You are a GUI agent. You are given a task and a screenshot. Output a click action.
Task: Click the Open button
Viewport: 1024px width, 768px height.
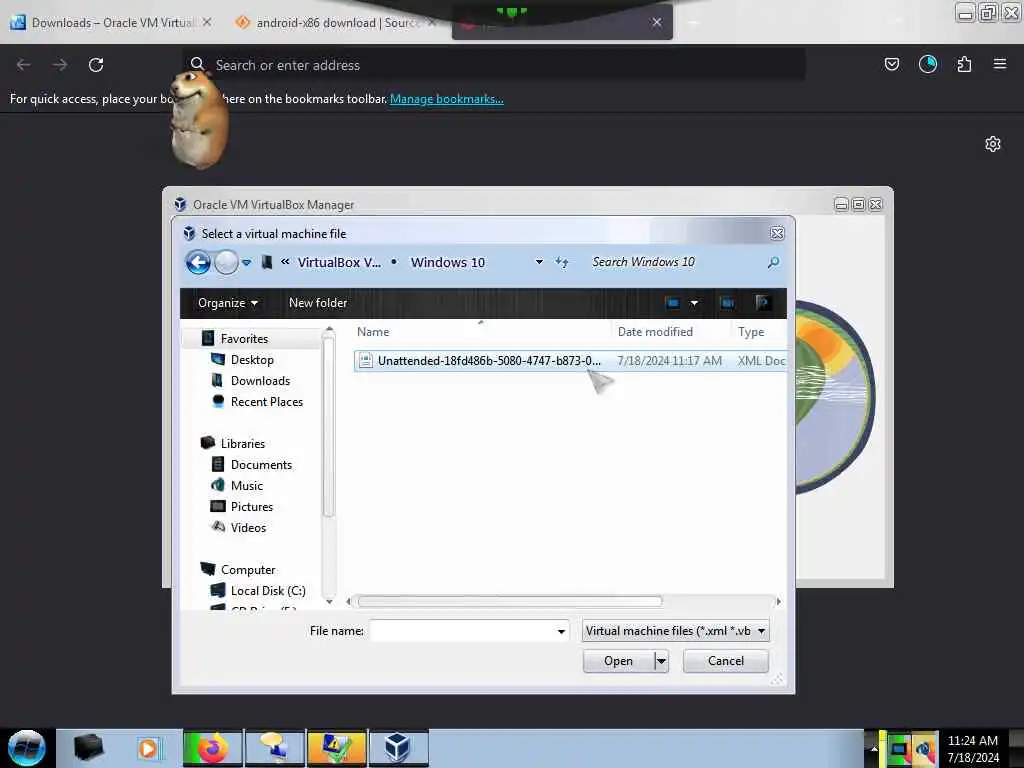[618, 661]
